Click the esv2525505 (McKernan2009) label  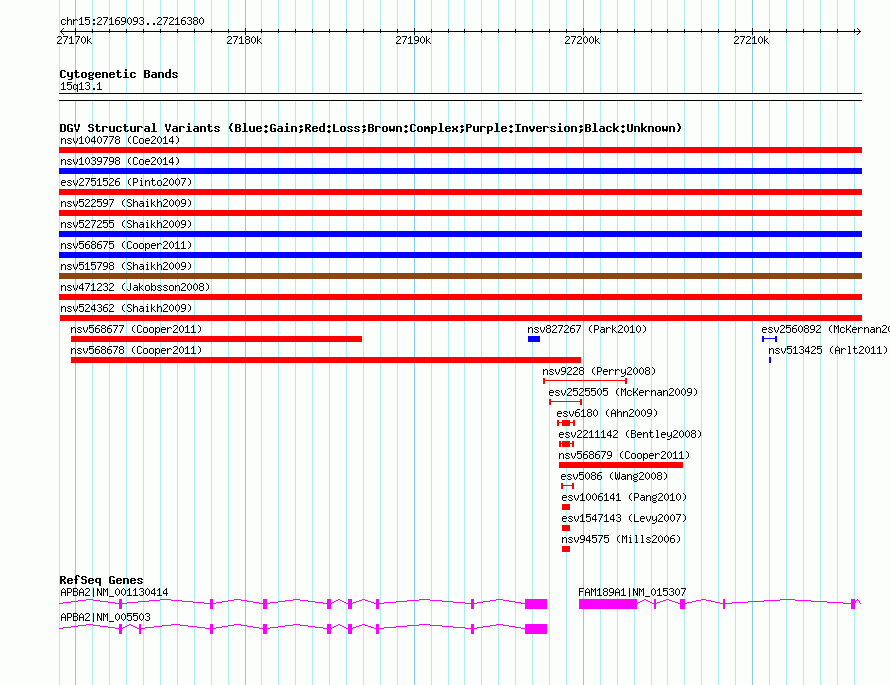[623, 392]
